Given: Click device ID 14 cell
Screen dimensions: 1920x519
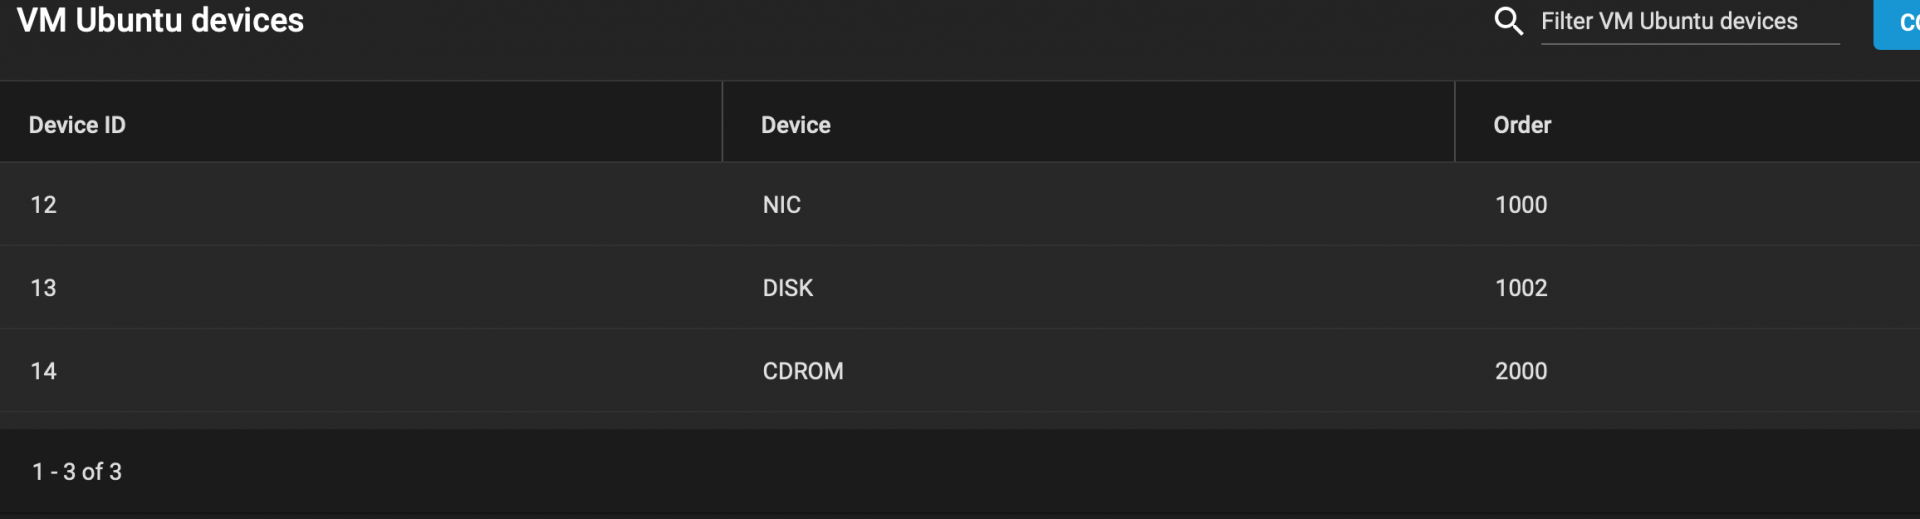Looking at the screenshot, I should [x=43, y=371].
